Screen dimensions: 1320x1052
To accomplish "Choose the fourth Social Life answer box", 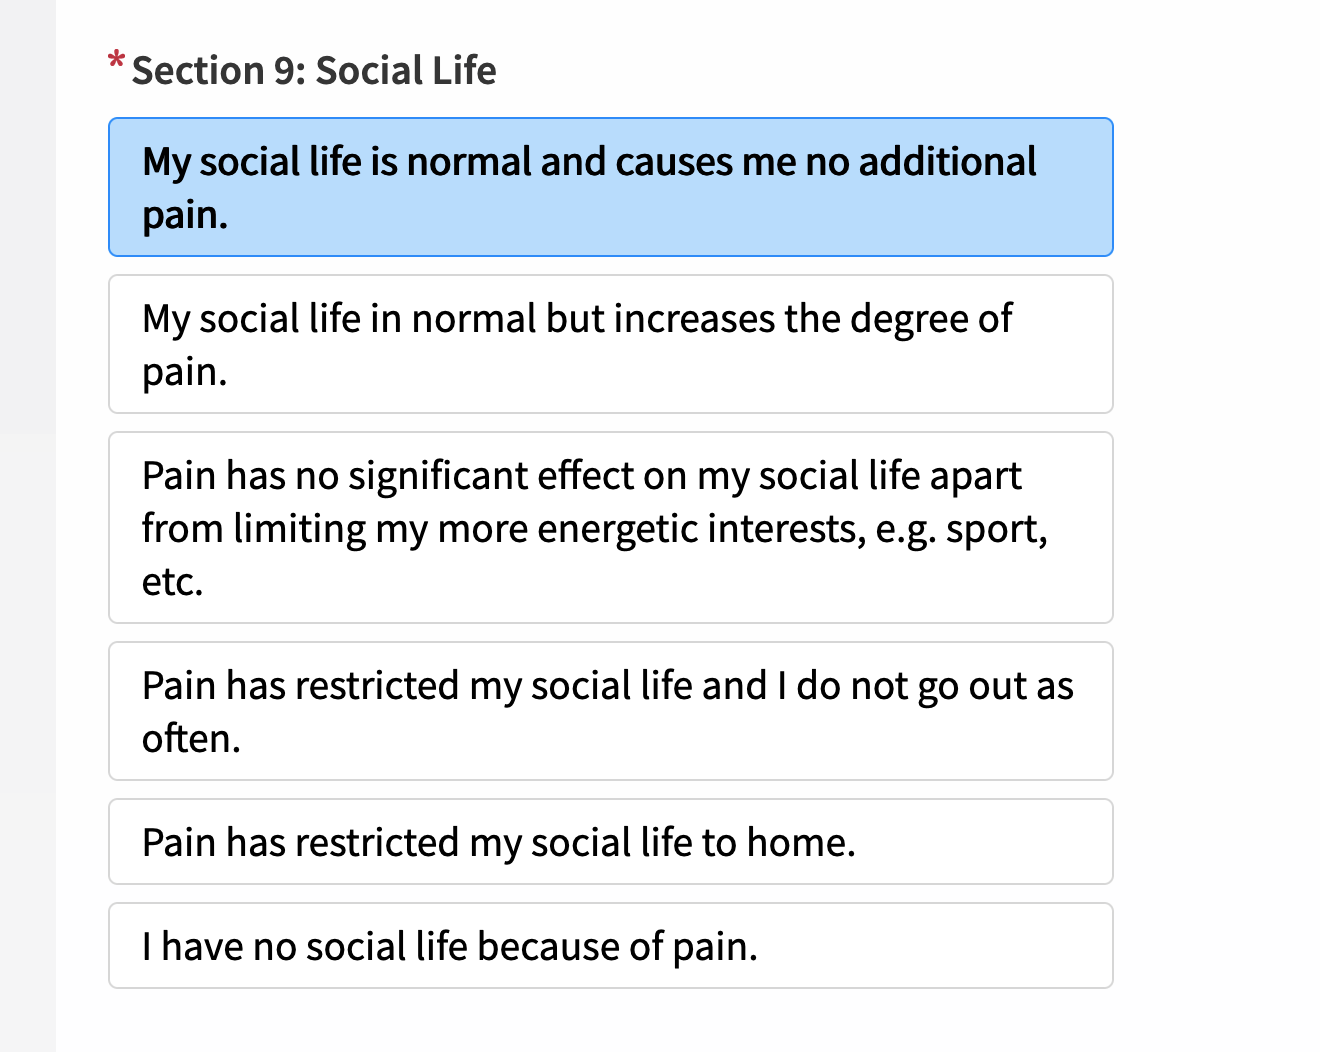I will 610,711.
